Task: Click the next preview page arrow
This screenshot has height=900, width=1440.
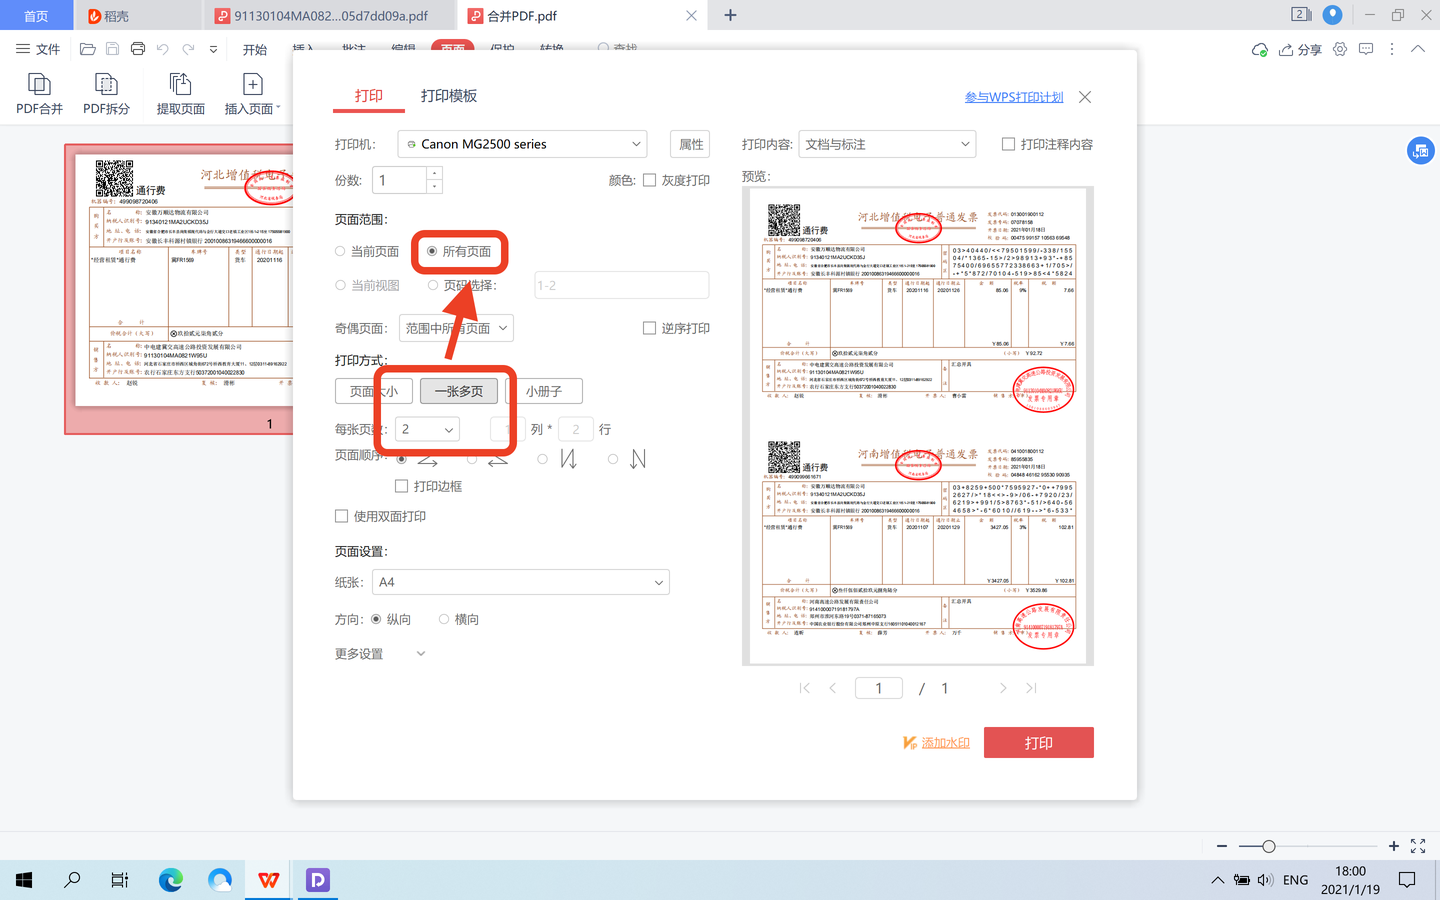Action: coord(1003,688)
